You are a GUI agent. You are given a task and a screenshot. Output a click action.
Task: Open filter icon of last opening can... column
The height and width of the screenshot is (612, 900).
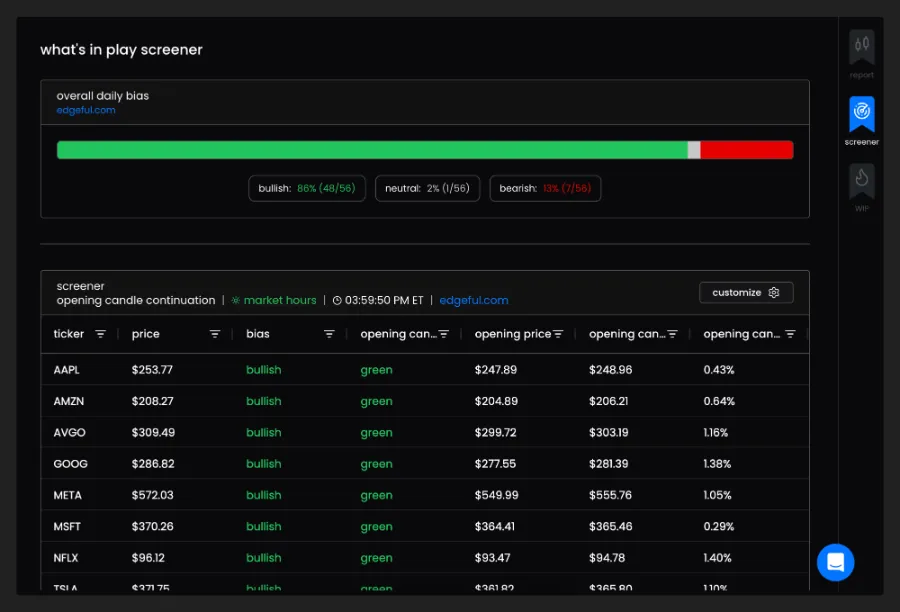(790, 334)
